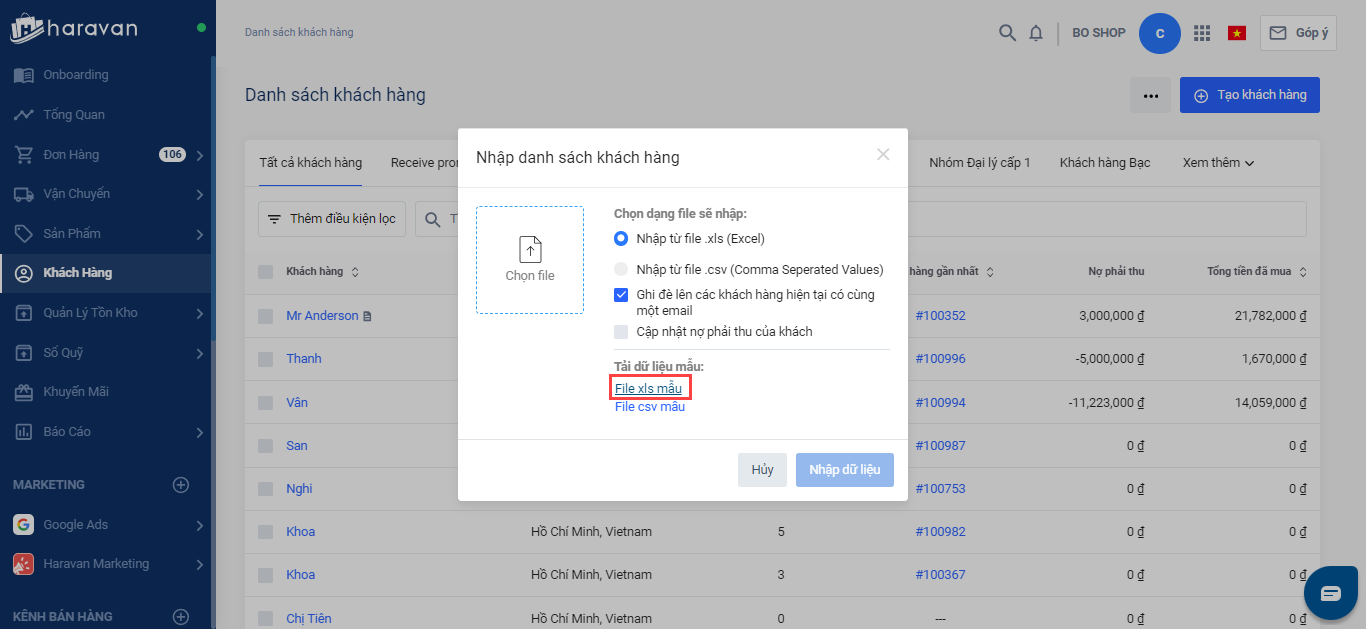
Task: Open Khuyến Mãi in sidebar
Action: coord(76,392)
